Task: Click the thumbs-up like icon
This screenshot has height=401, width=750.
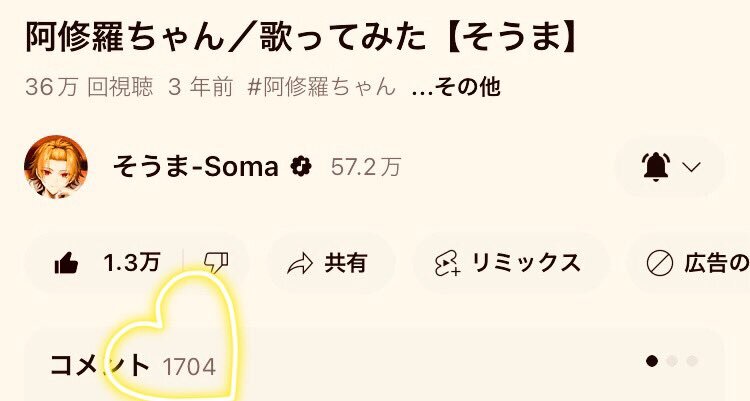Action: pos(66,263)
